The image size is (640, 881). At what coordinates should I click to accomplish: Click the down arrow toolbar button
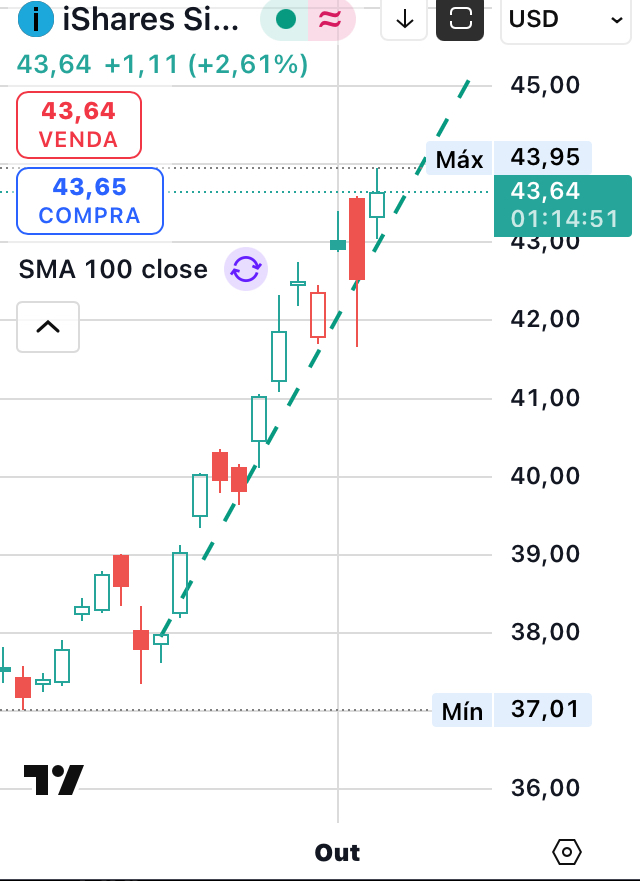coord(405,19)
